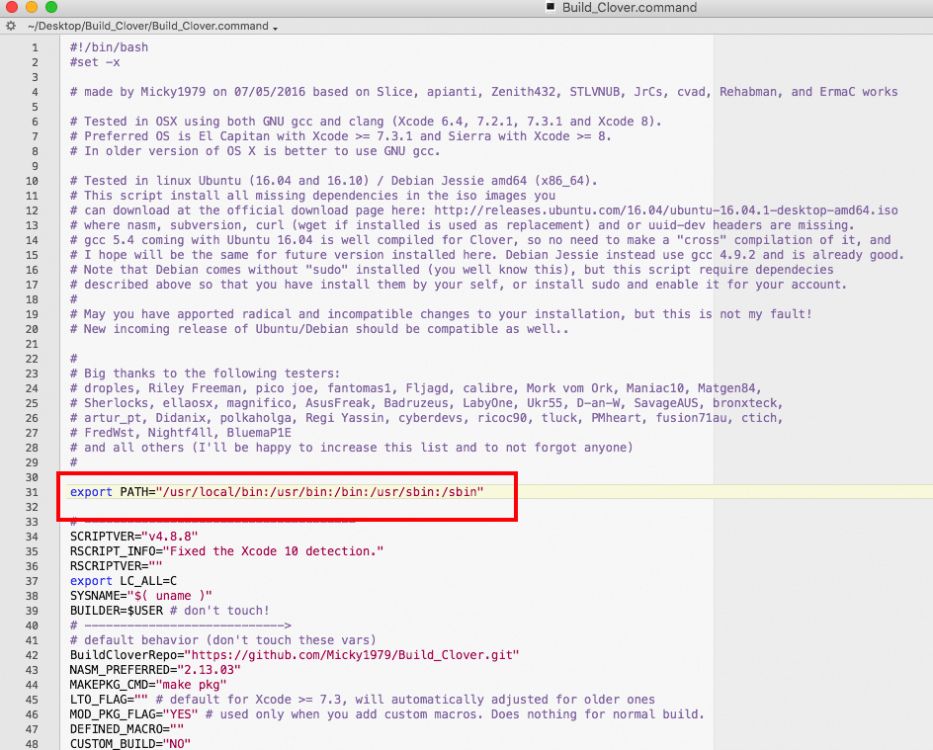Click 'Tested in linux Ubuntu' comment line
This screenshot has height=750, width=933.
tap(333, 181)
